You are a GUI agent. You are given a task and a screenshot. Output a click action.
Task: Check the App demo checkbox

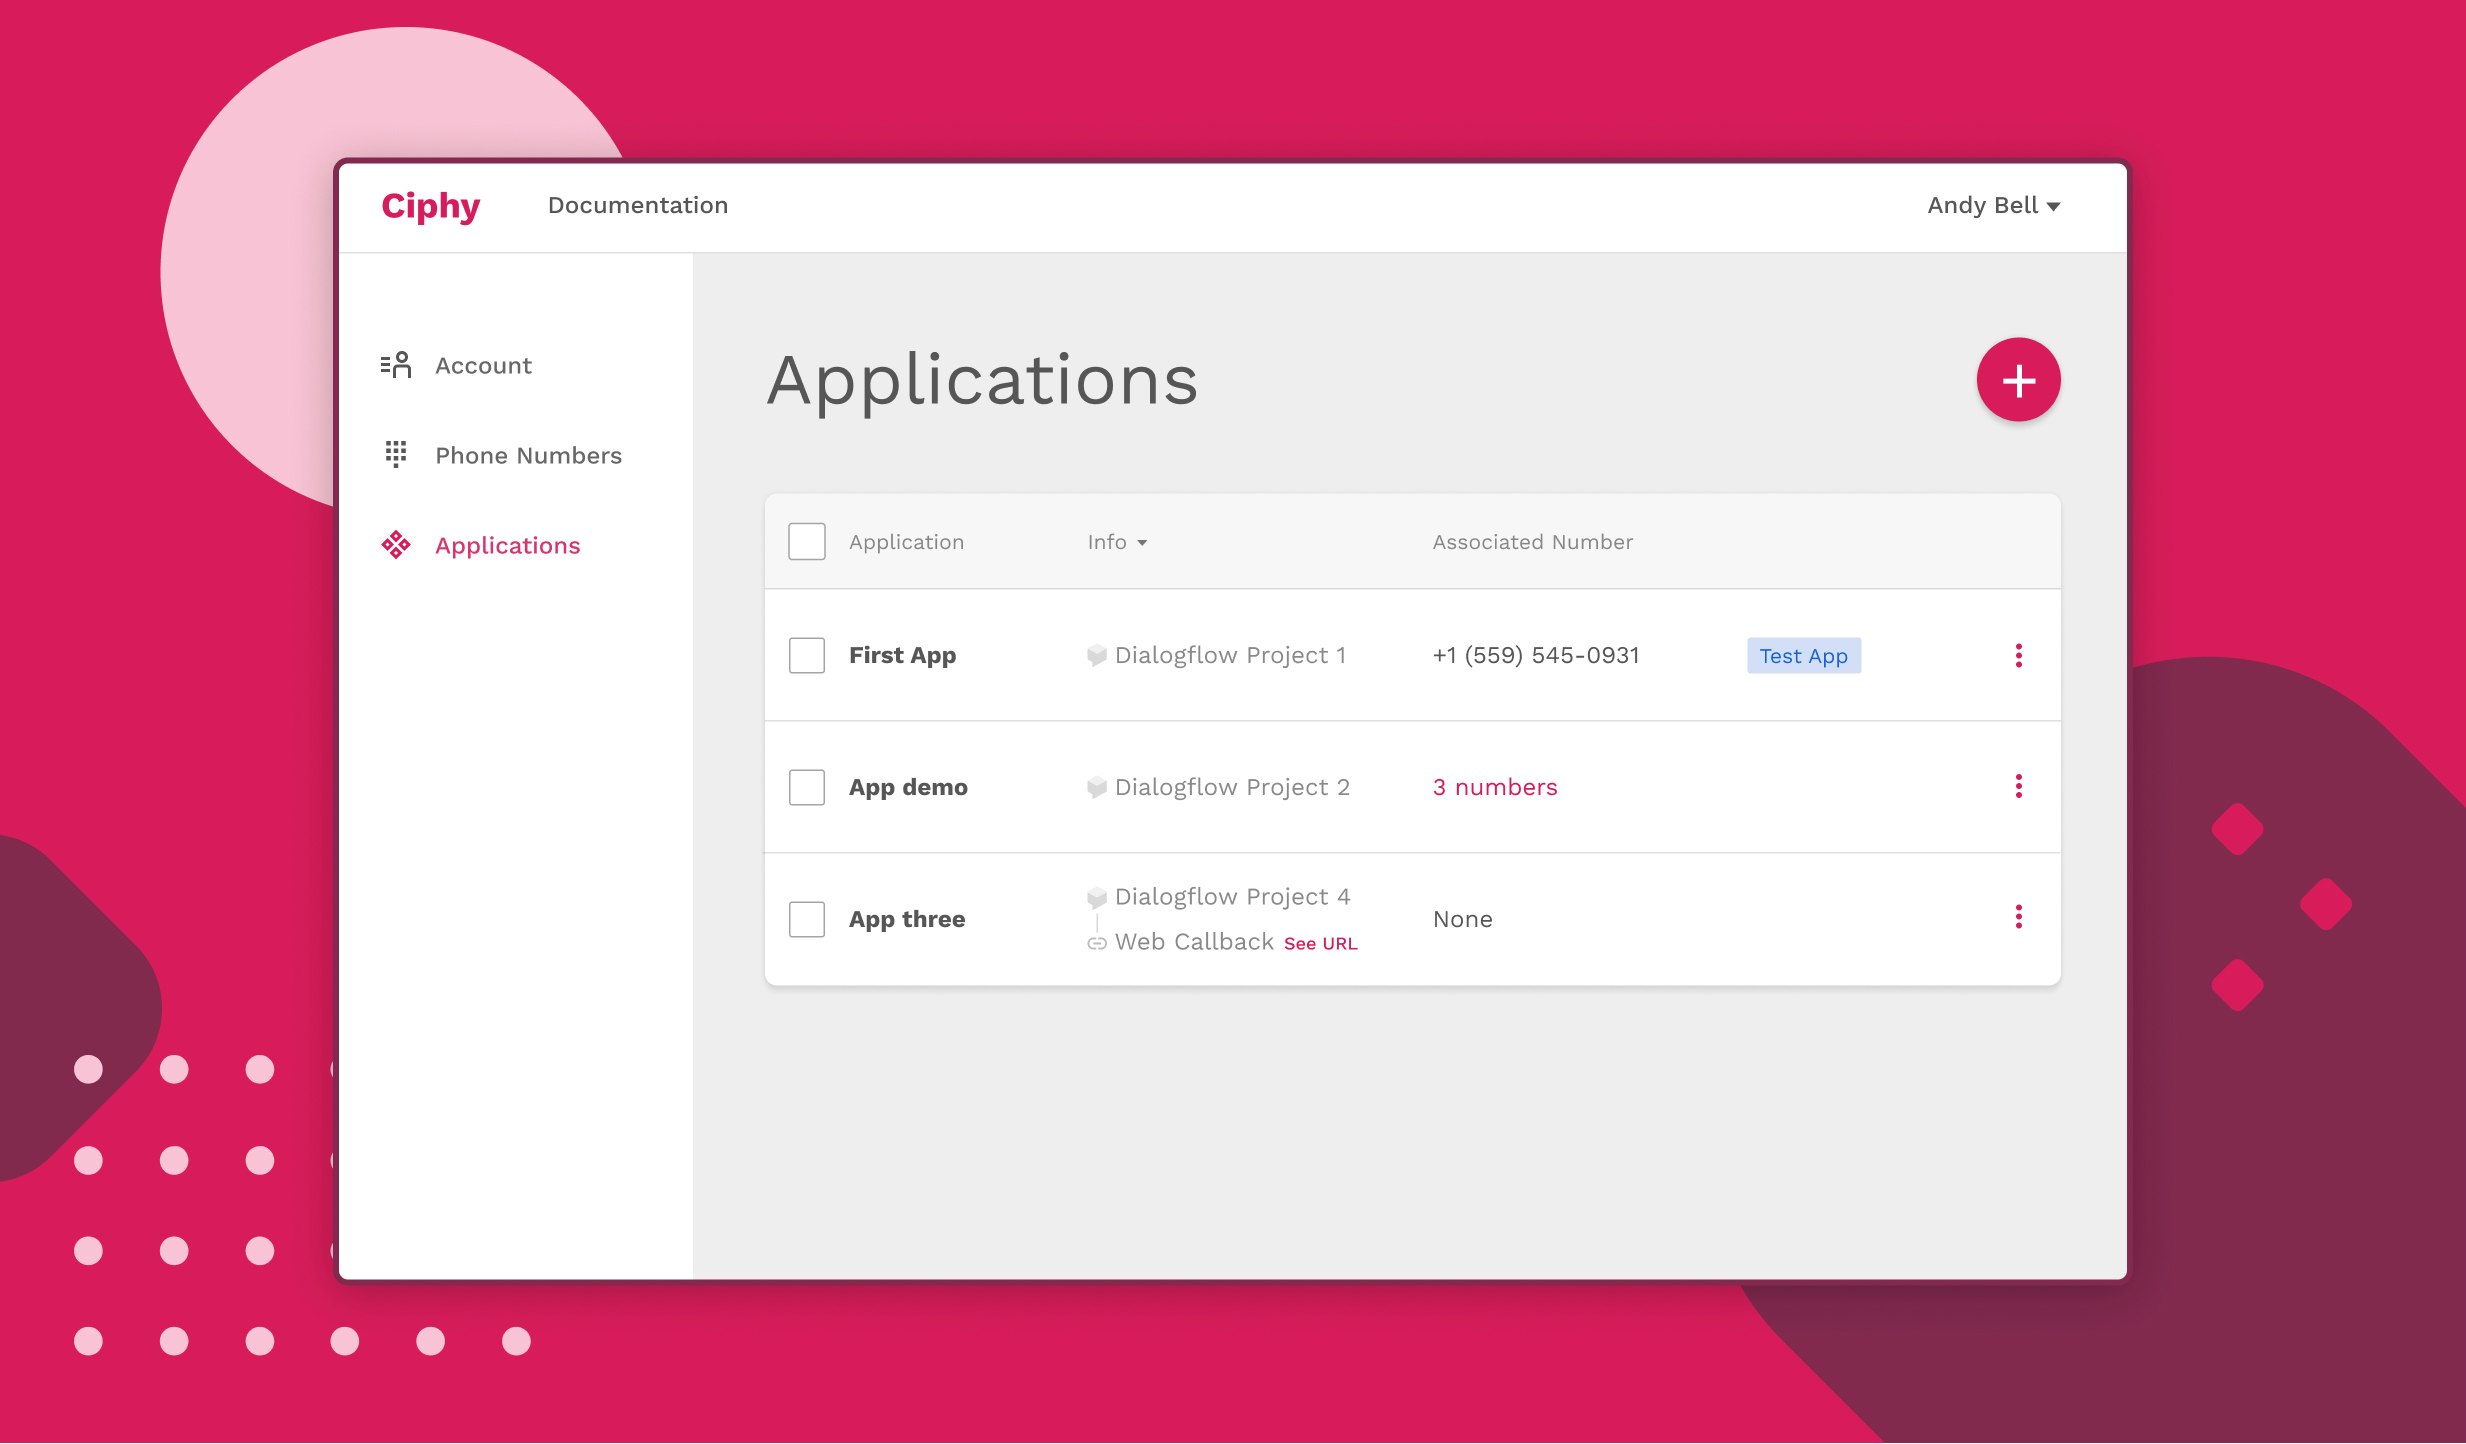(x=806, y=787)
